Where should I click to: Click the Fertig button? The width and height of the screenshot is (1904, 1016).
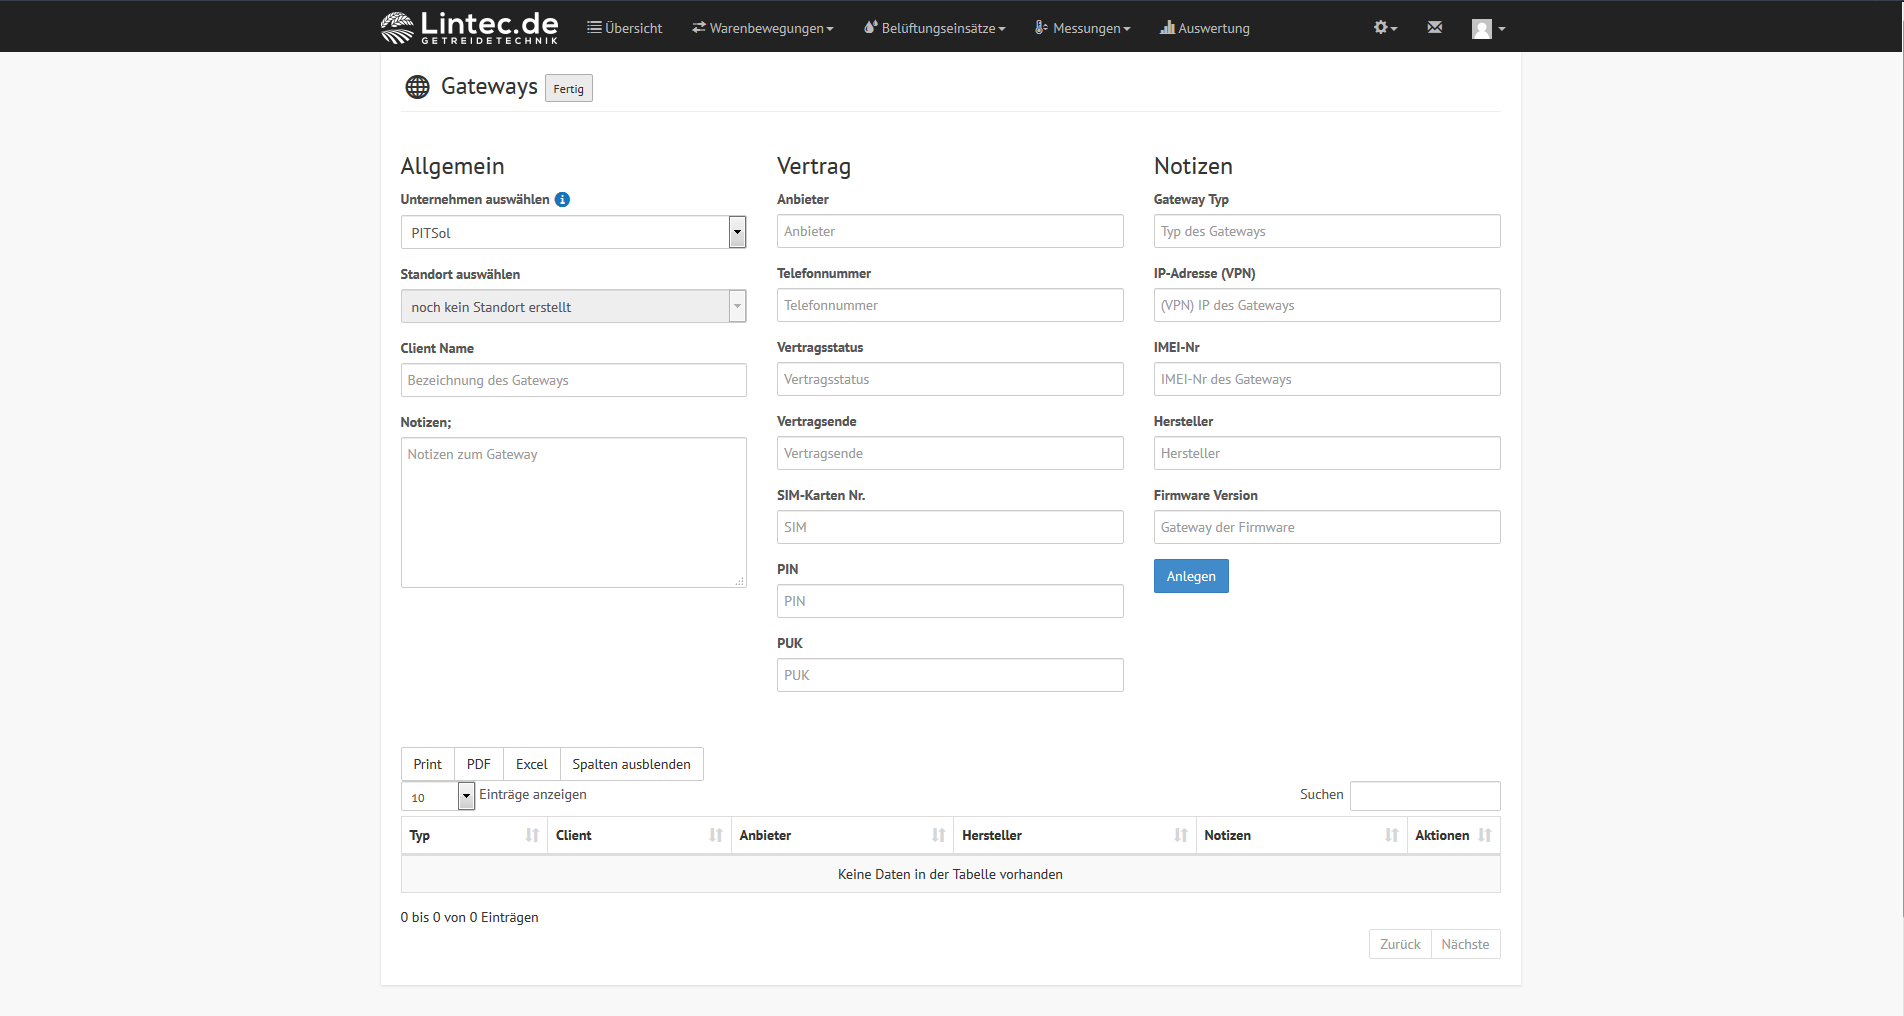click(568, 89)
